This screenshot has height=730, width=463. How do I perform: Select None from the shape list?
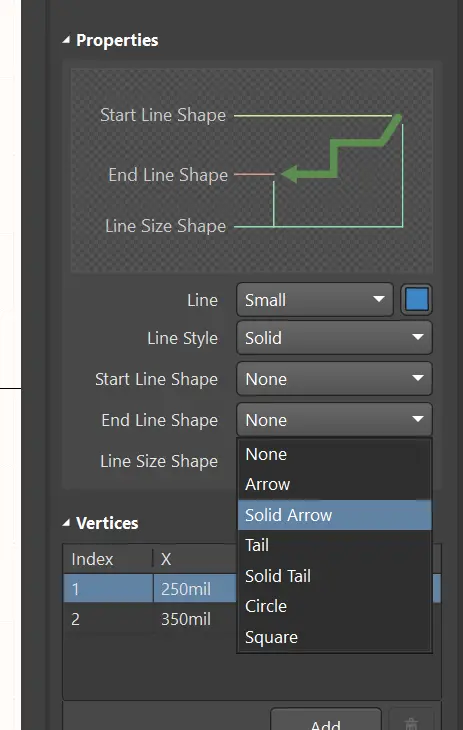[334, 454]
